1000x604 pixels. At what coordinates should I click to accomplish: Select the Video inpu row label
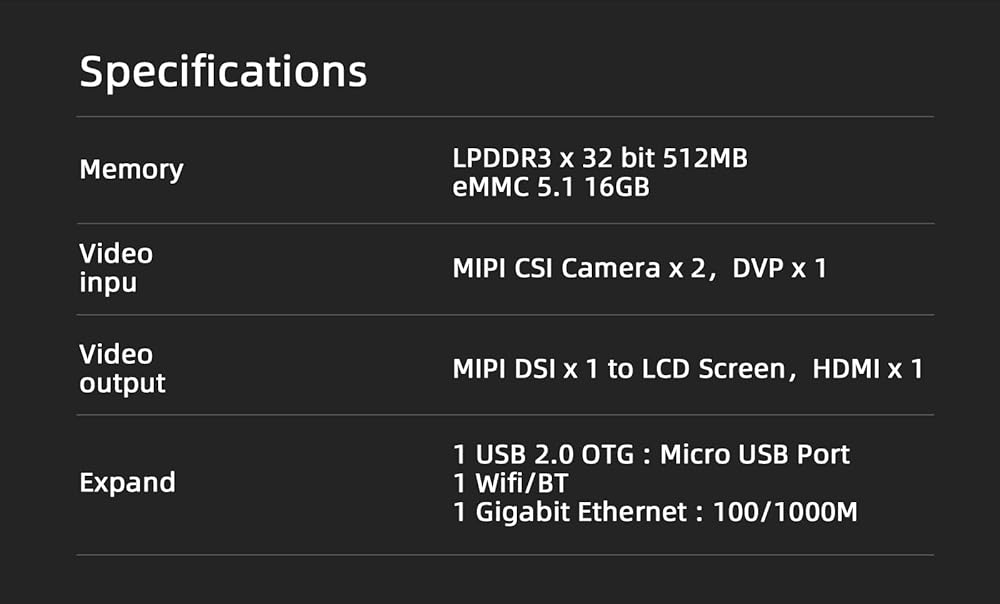click(116, 268)
